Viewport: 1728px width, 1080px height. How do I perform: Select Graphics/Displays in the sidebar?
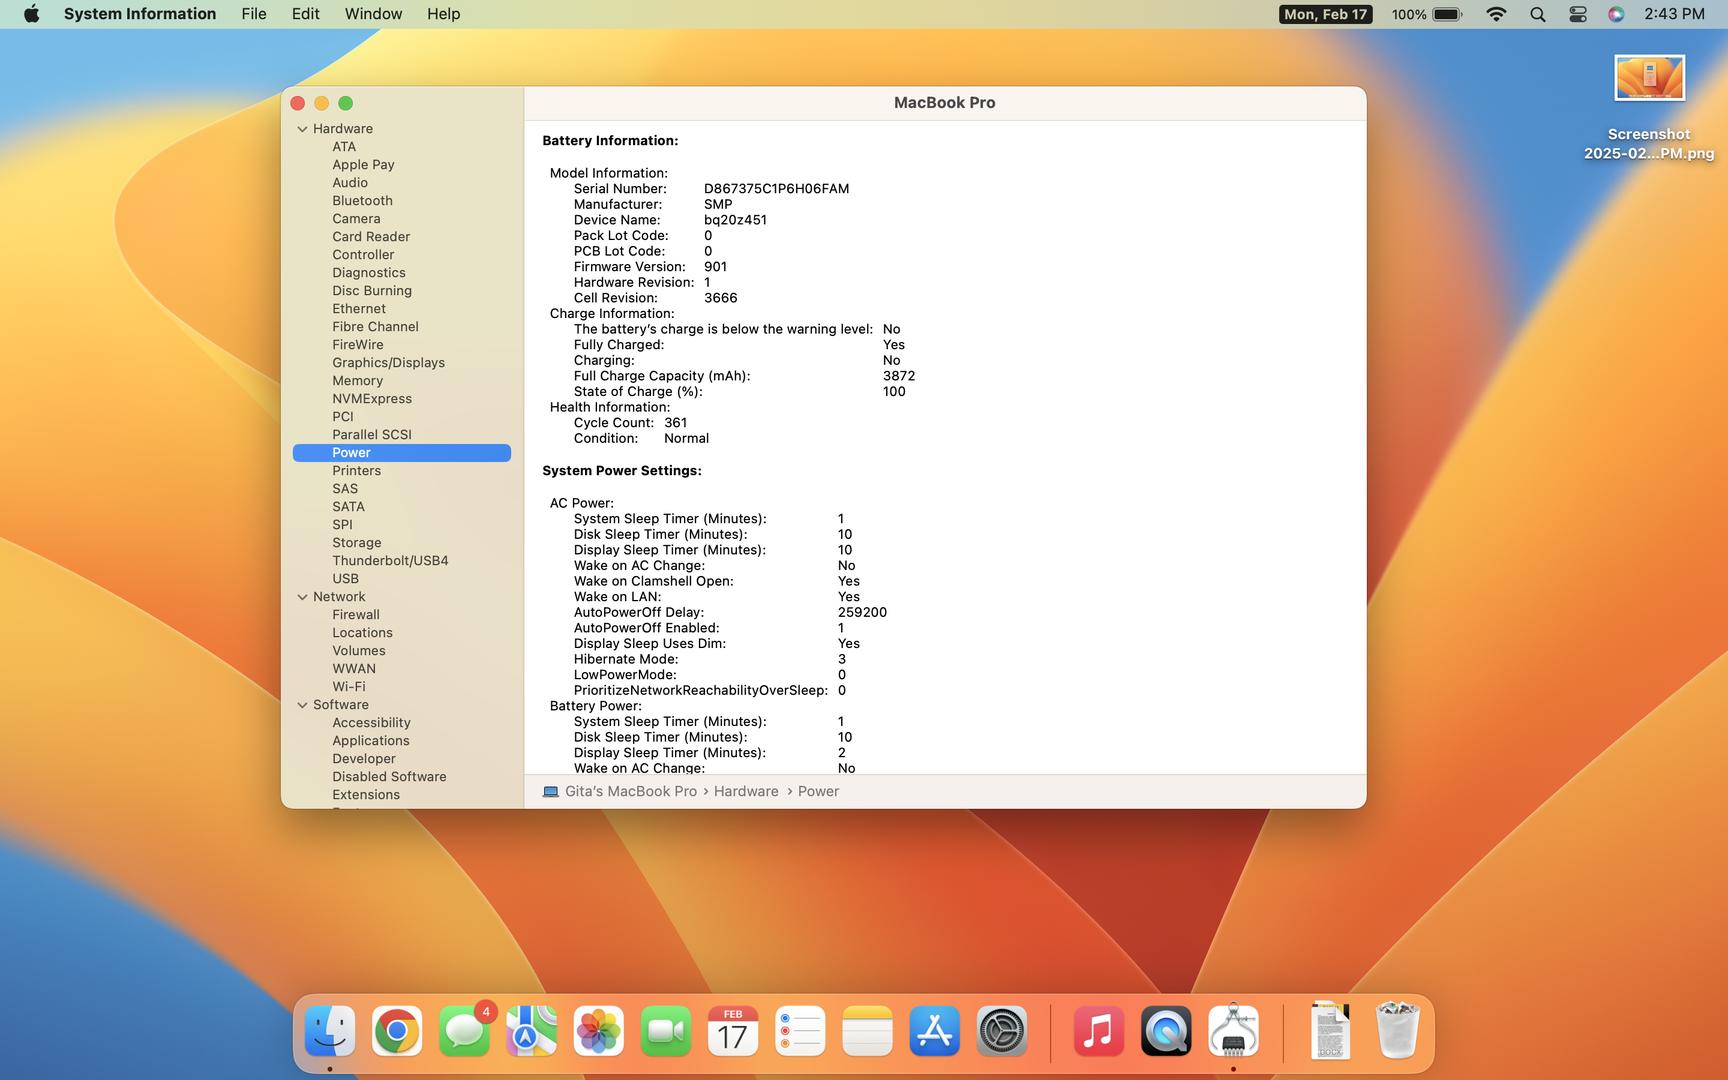(x=388, y=363)
